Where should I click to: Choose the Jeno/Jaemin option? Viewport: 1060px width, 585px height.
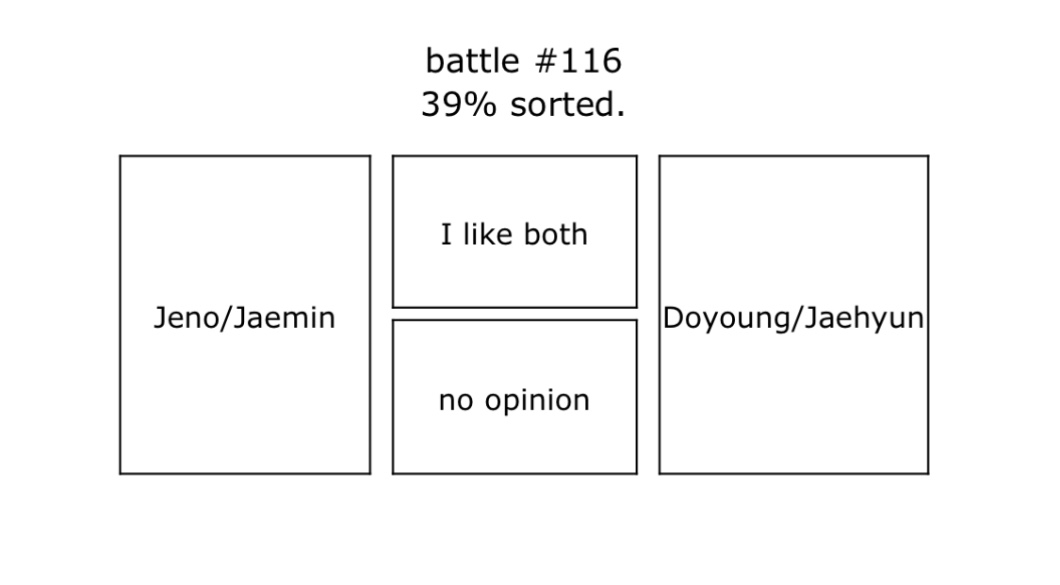(x=245, y=315)
